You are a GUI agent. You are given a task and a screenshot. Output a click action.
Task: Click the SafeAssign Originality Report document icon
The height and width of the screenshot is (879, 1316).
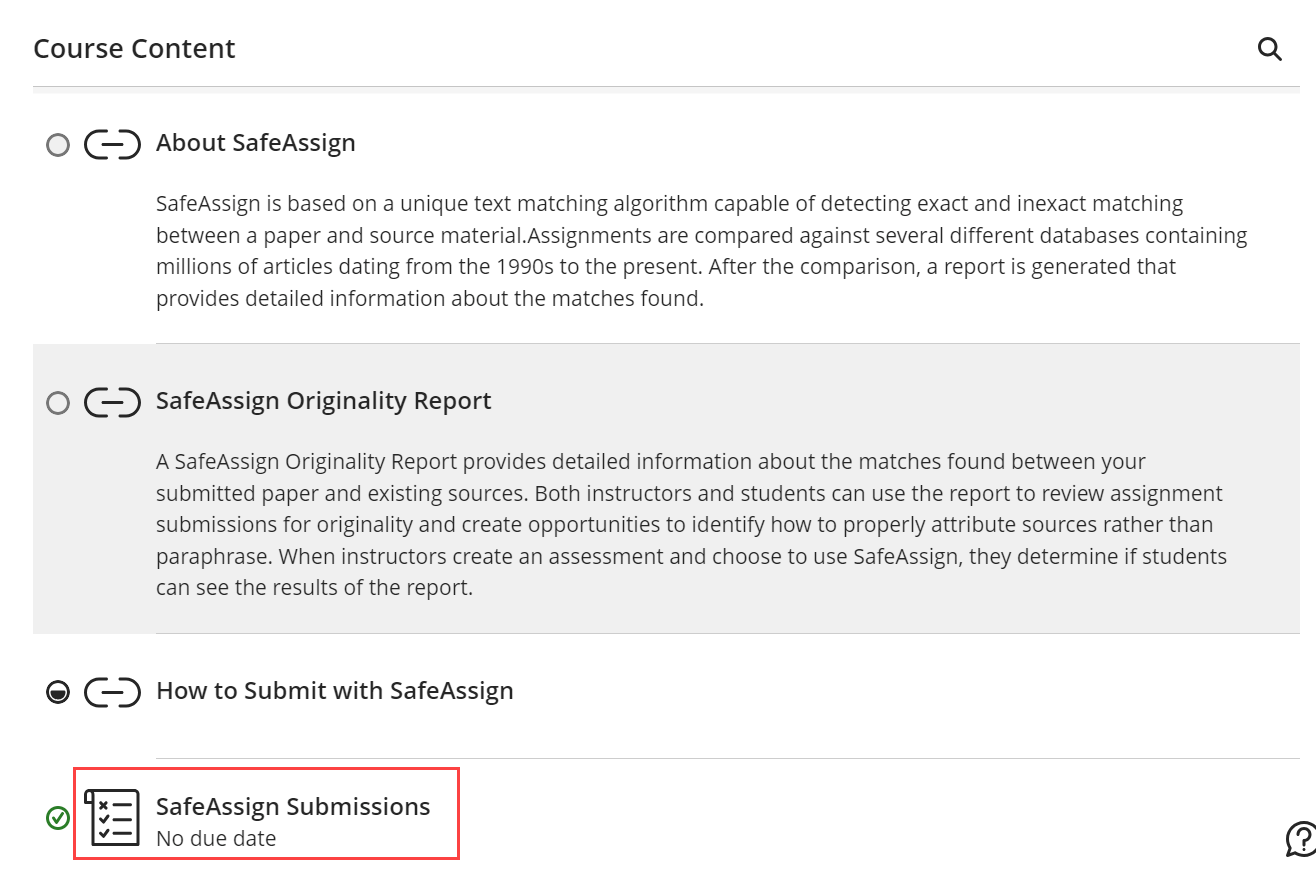coord(112,402)
